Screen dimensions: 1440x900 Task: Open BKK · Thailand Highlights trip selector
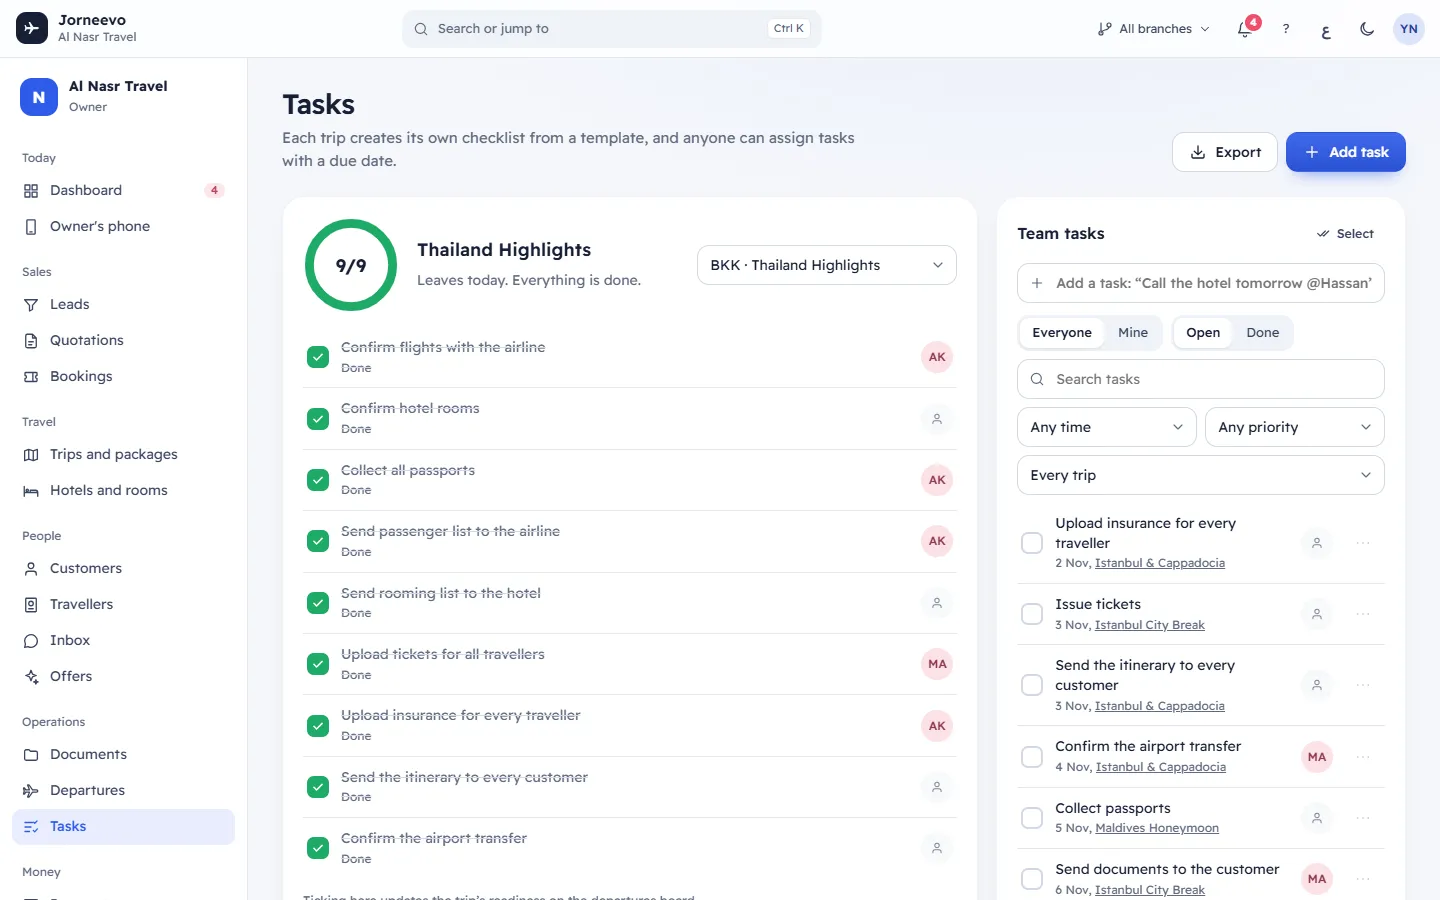pos(826,265)
